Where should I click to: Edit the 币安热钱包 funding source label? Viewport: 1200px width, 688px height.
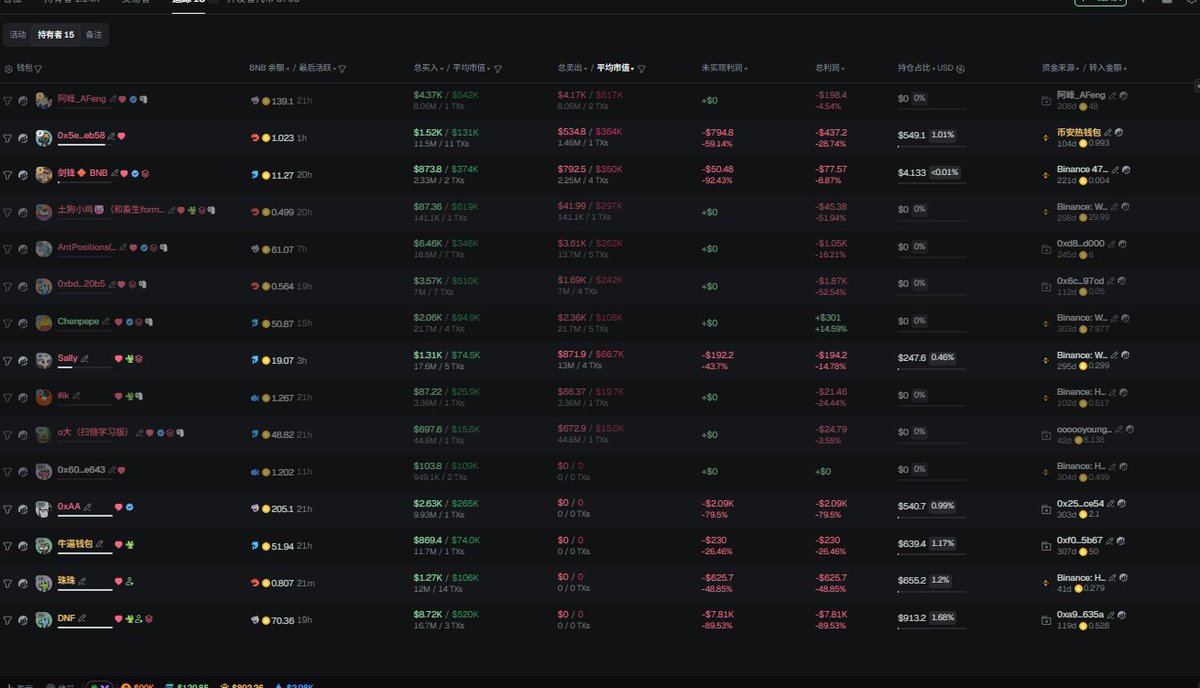1108,132
